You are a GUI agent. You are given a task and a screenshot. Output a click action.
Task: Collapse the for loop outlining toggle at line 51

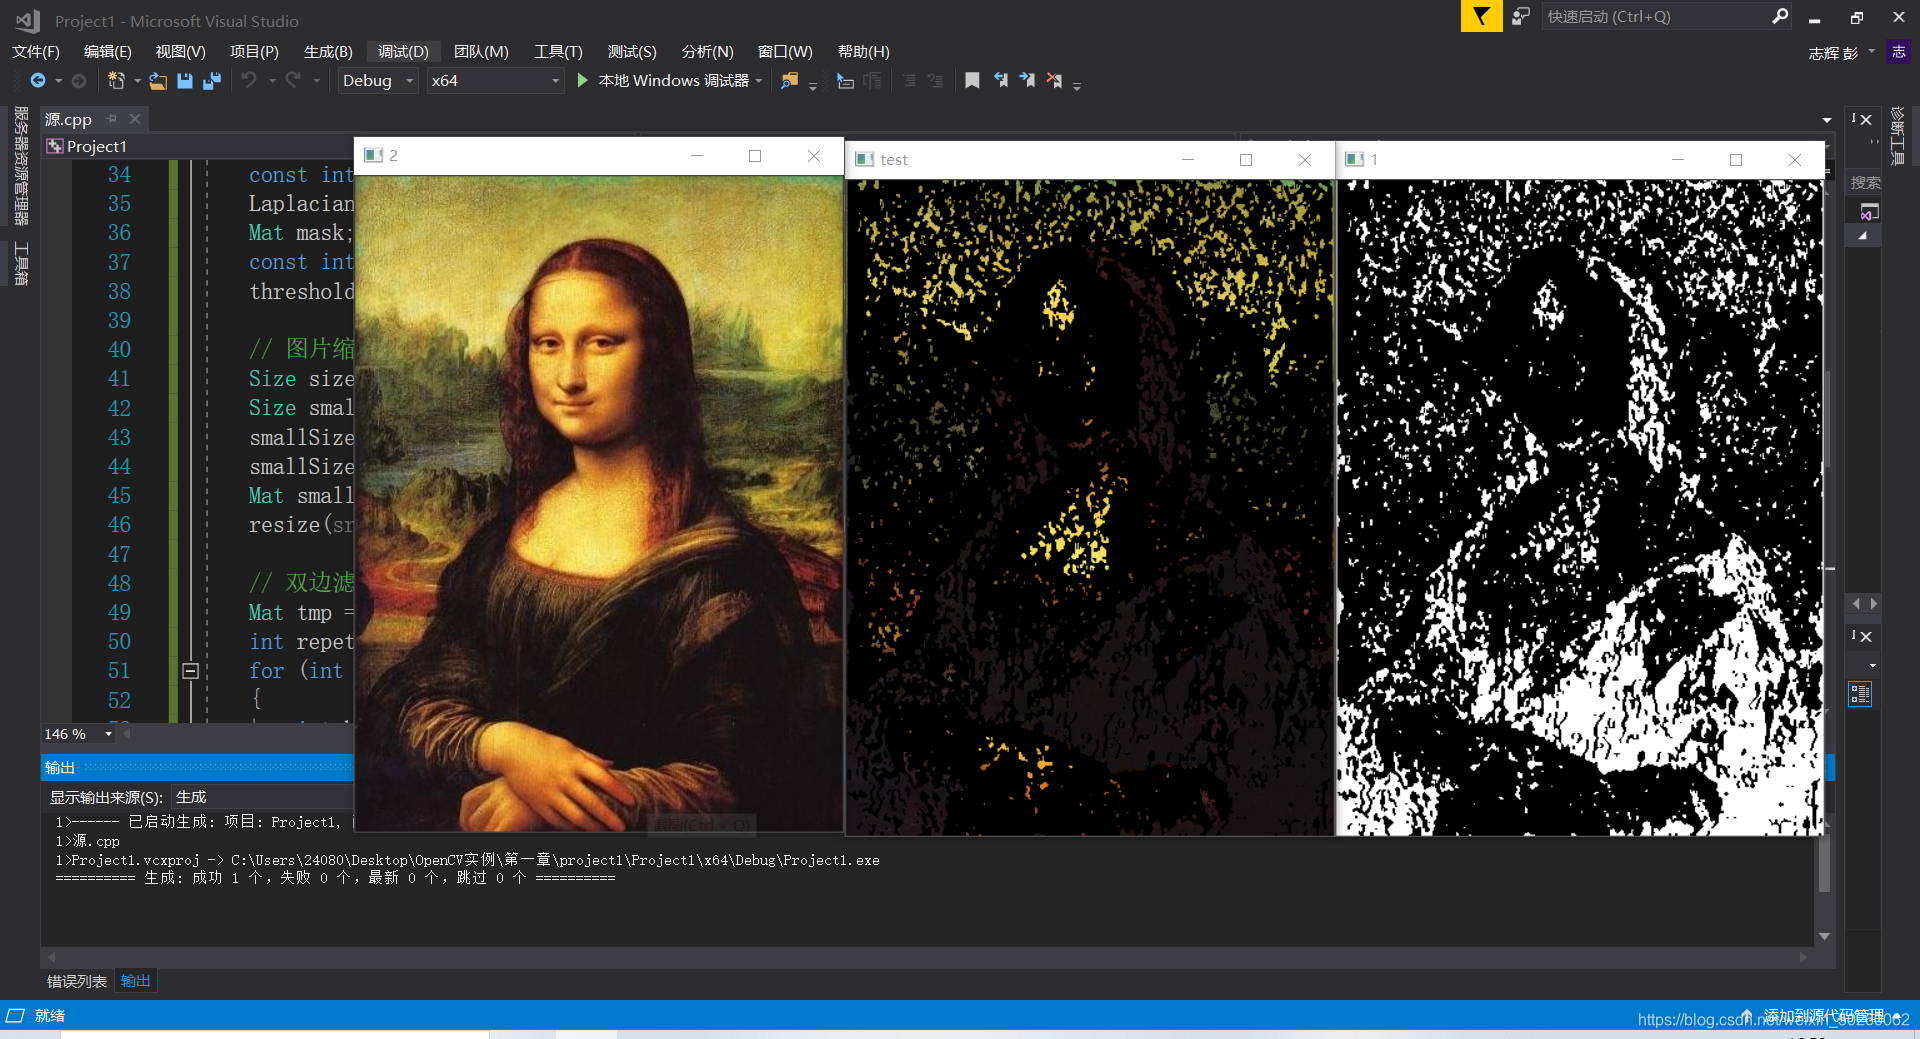[190, 671]
